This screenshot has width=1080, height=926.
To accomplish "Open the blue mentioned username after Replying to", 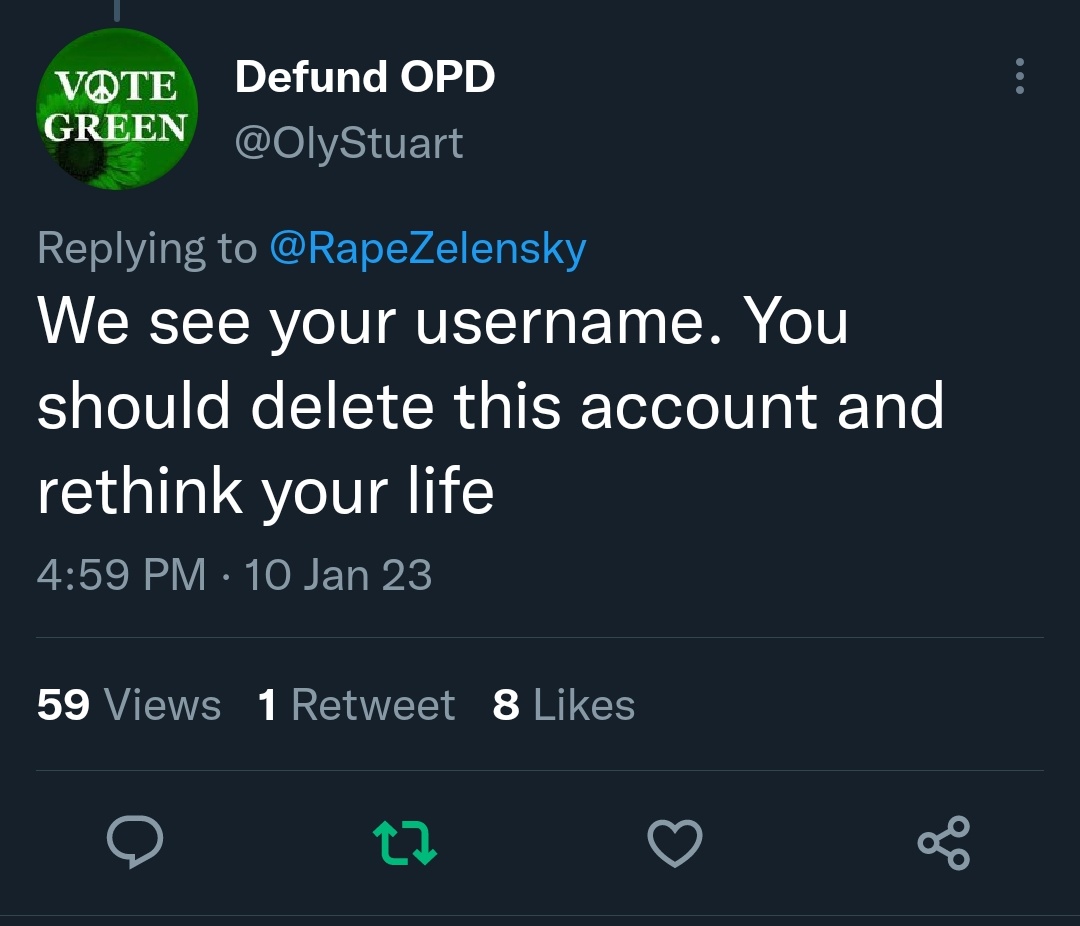I will click(x=427, y=248).
